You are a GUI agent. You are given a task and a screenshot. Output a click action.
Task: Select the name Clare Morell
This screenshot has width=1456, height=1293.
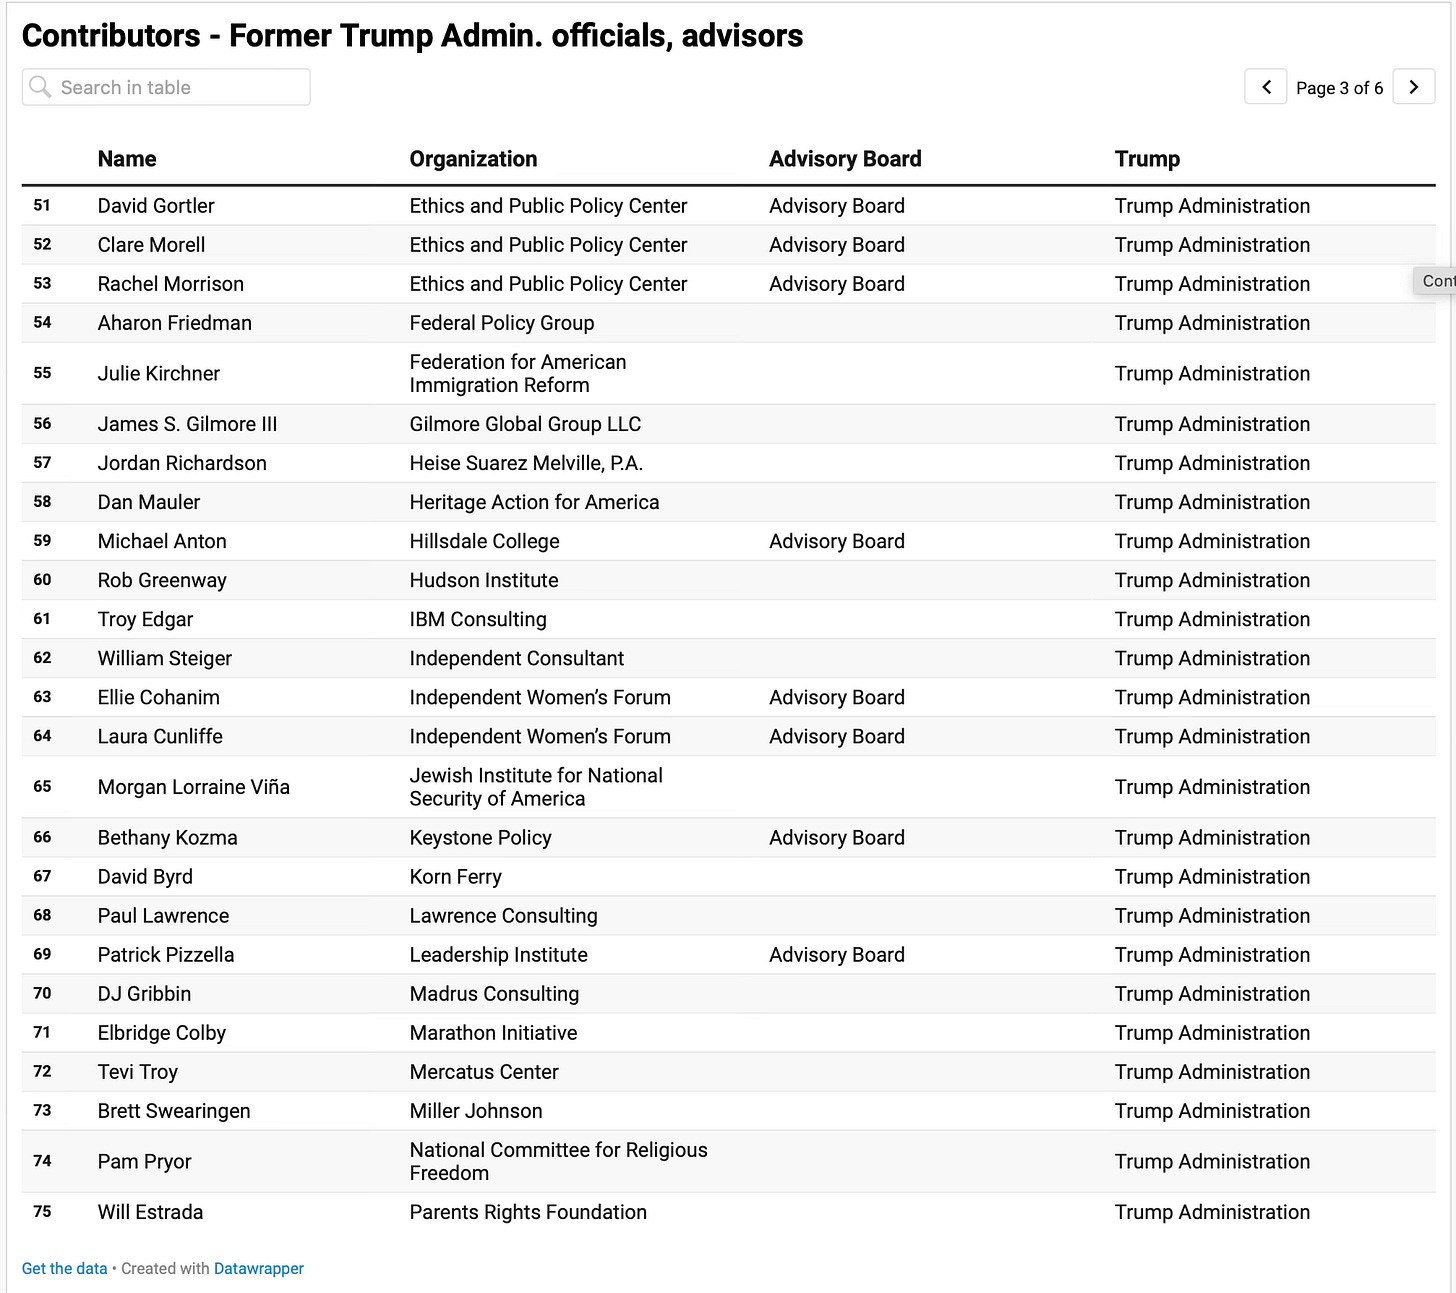[151, 245]
